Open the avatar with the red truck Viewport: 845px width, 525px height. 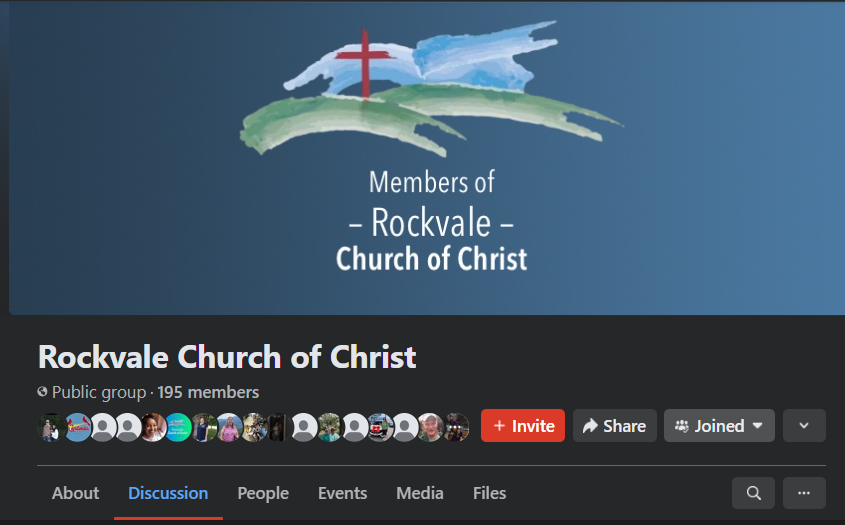[380, 427]
